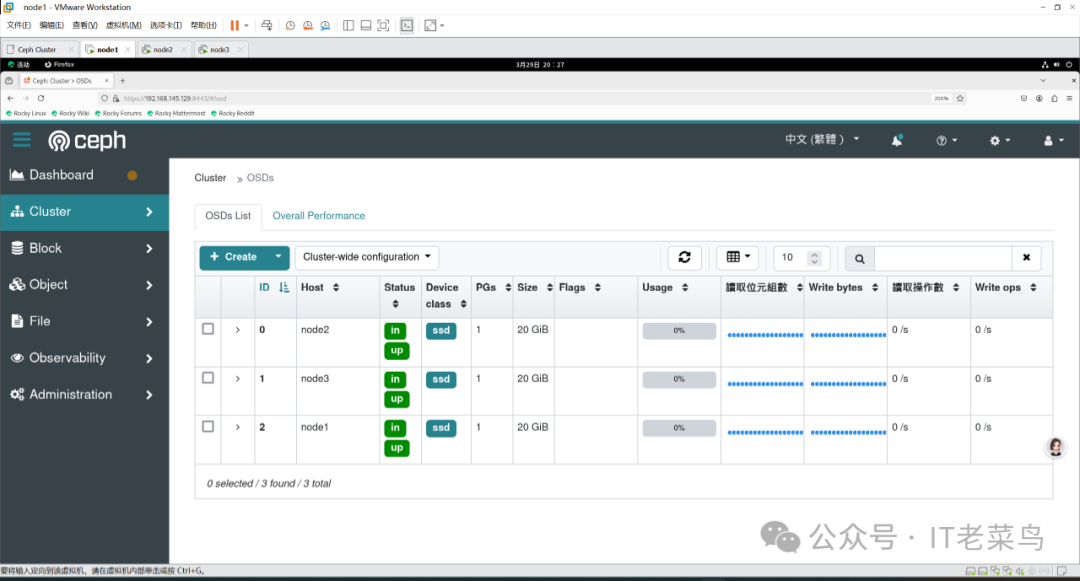Screen dimensions: 1080x581
Task: Expand the File sidebar menu
Action: 84,321
